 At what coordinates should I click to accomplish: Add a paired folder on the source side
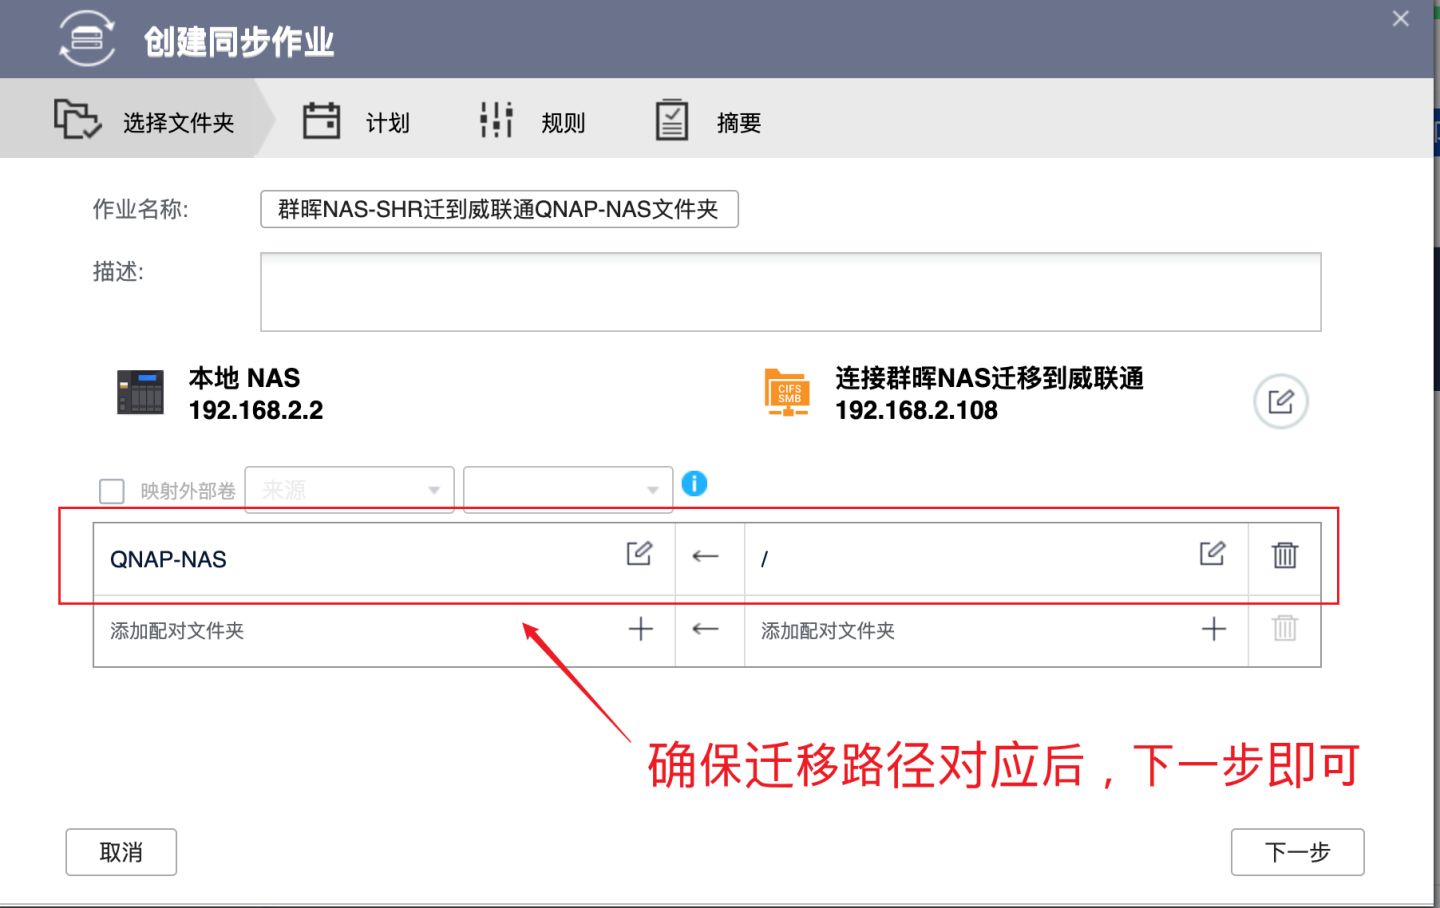pos(641,630)
